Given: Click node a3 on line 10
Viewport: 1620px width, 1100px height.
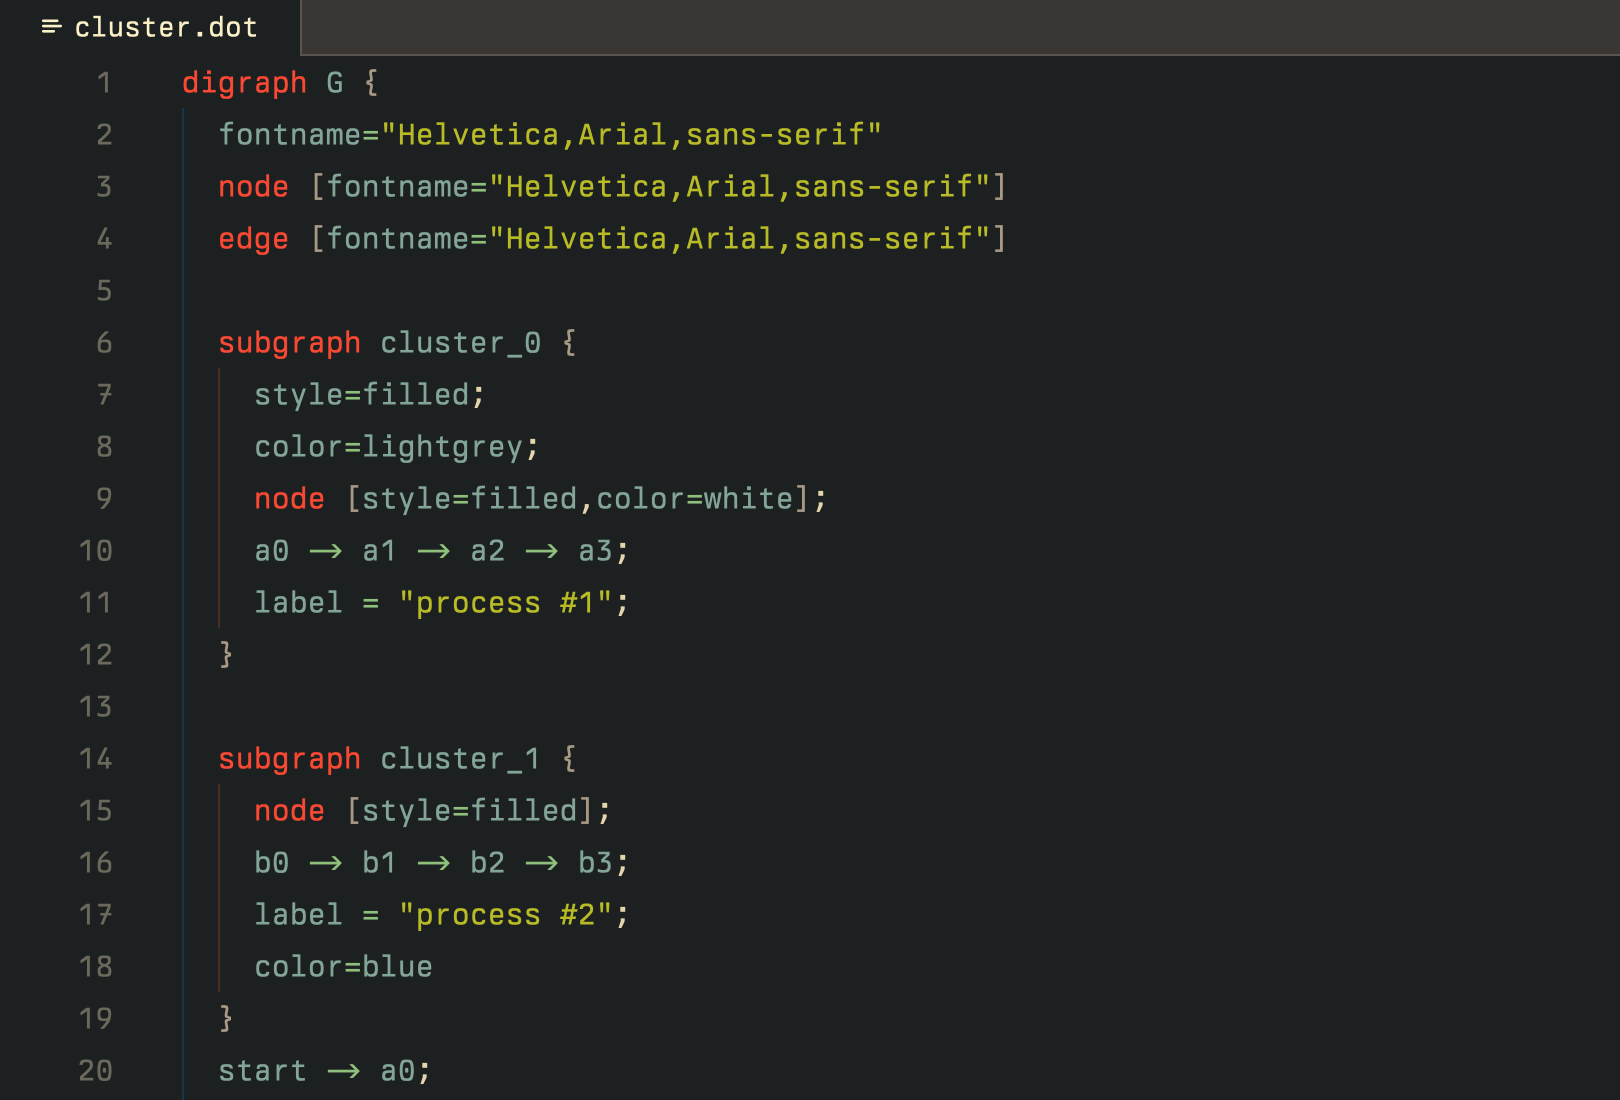Looking at the screenshot, I should click(x=596, y=551).
